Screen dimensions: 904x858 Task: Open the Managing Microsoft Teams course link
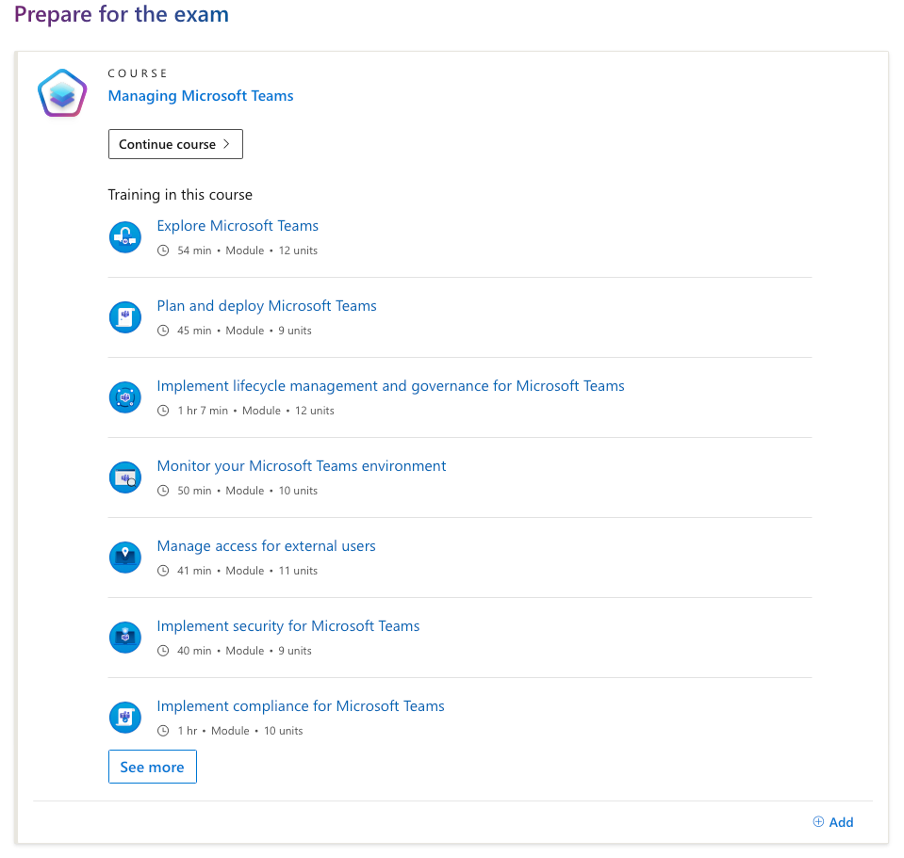pos(201,96)
